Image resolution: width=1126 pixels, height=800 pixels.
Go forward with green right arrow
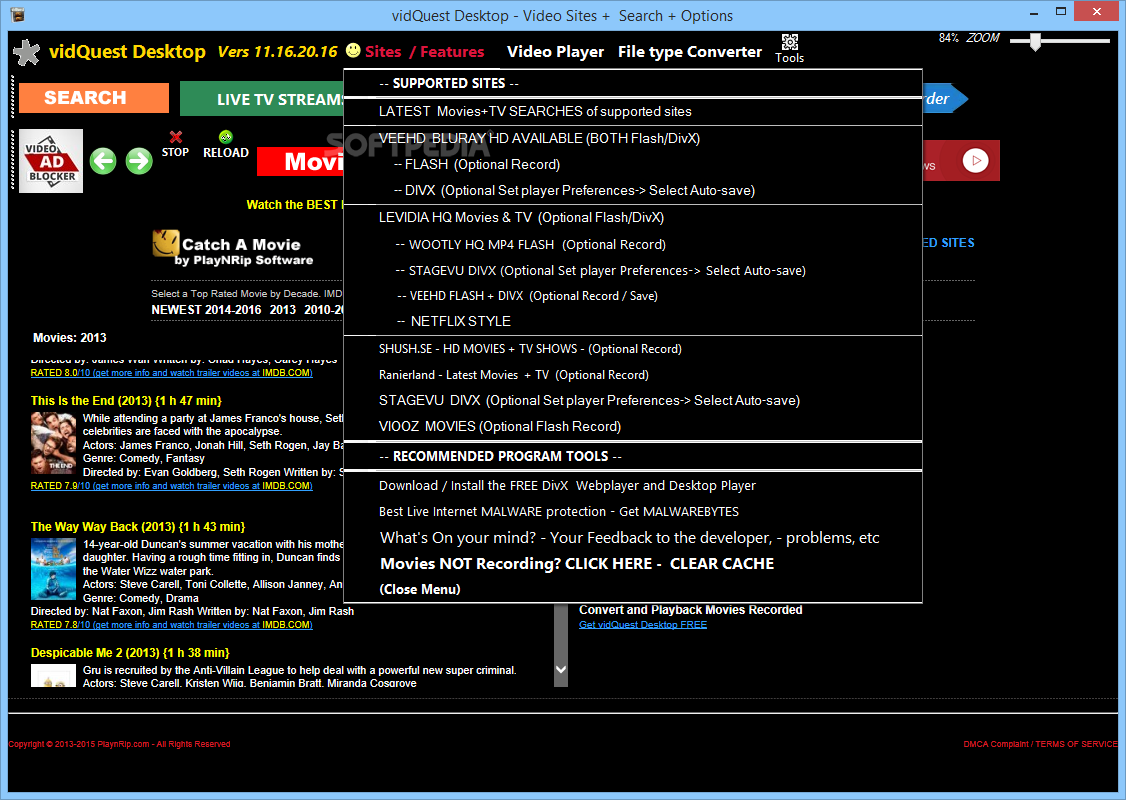(x=139, y=161)
